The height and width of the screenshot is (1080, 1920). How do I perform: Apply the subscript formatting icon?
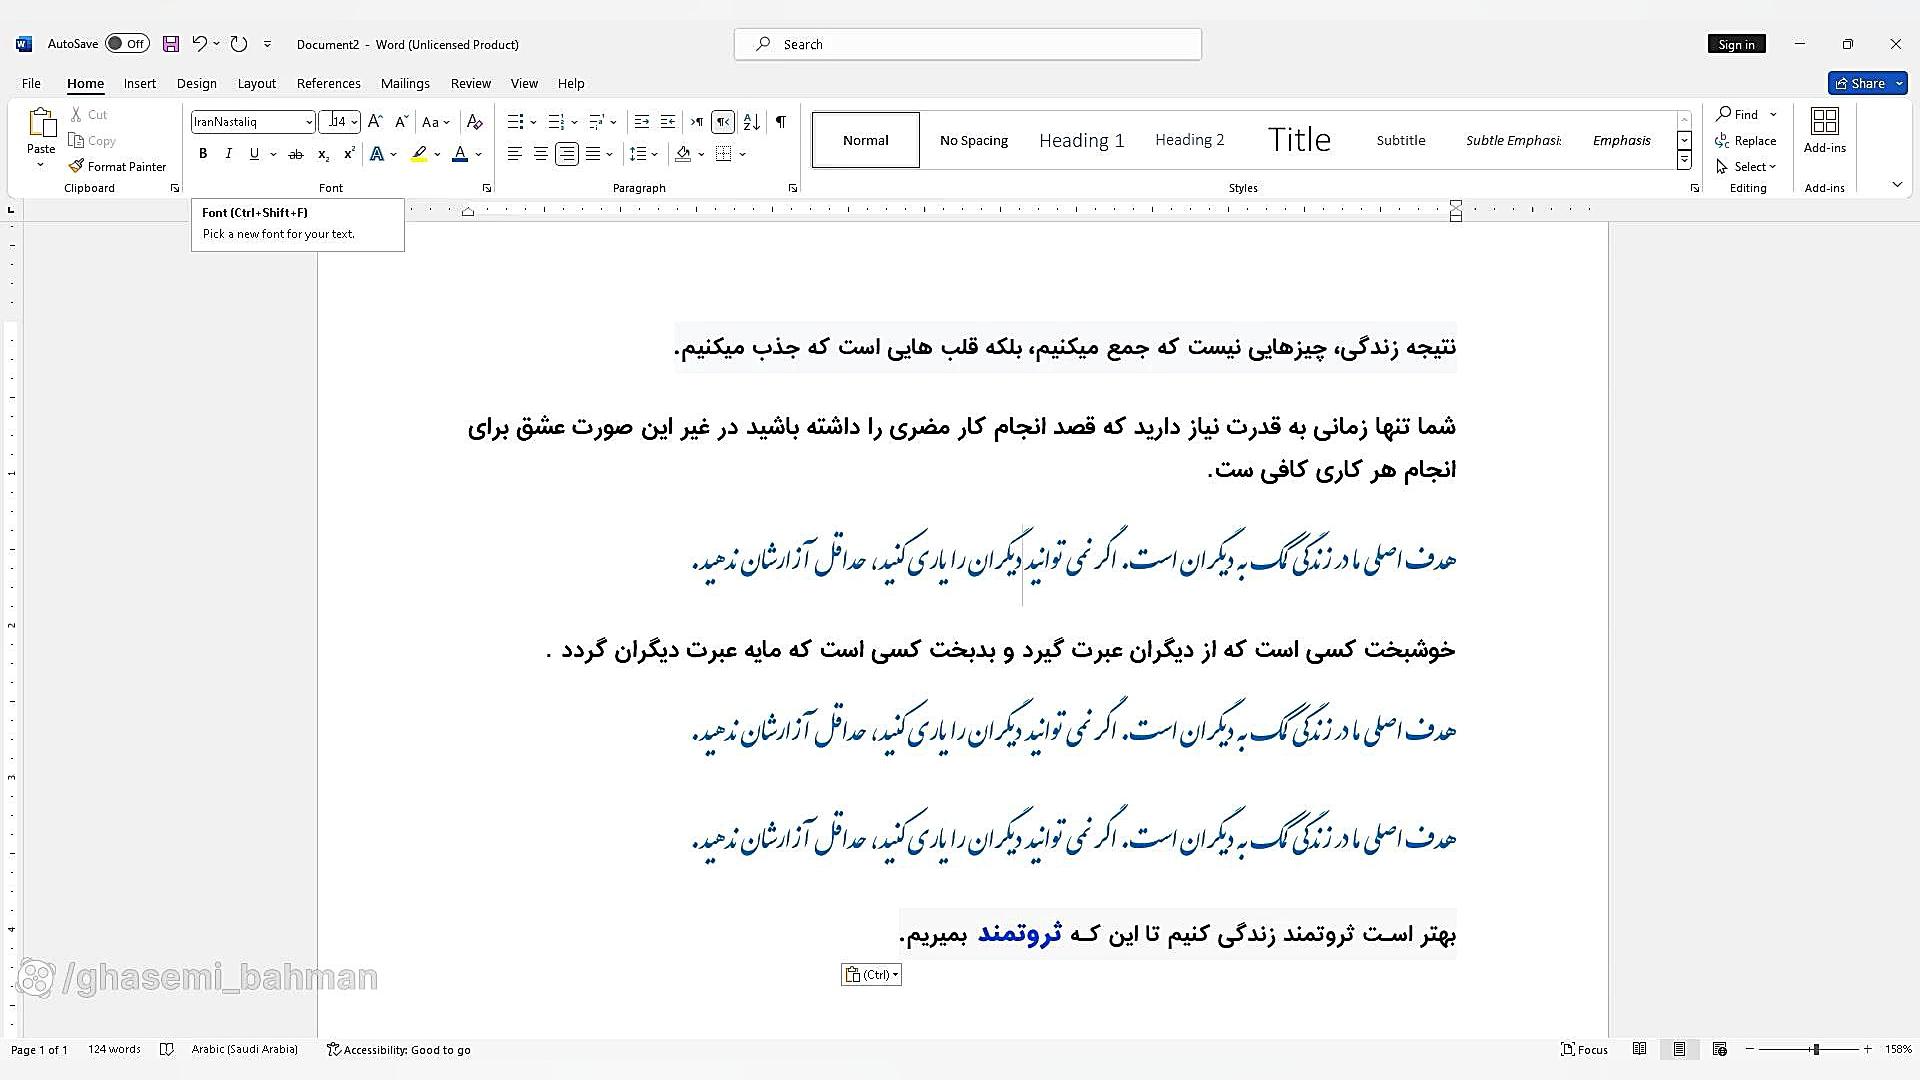[x=323, y=154]
